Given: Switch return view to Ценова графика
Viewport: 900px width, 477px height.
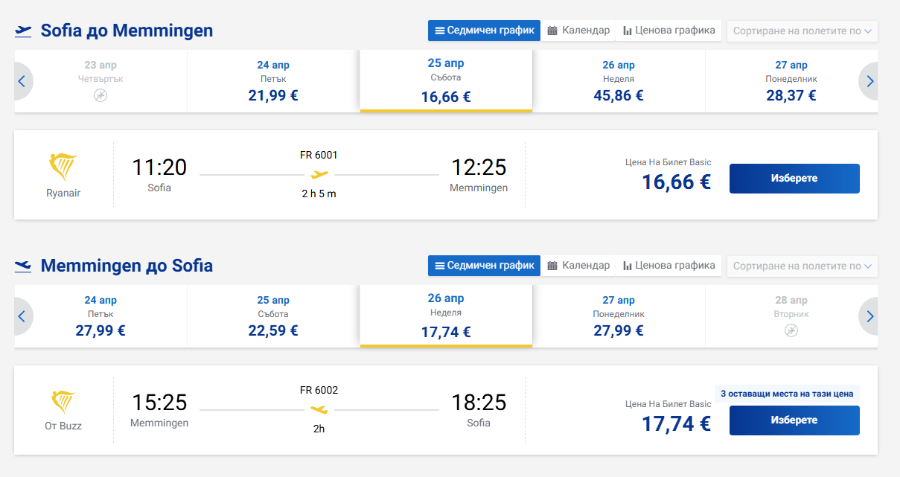Looking at the screenshot, I should click(669, 265).
